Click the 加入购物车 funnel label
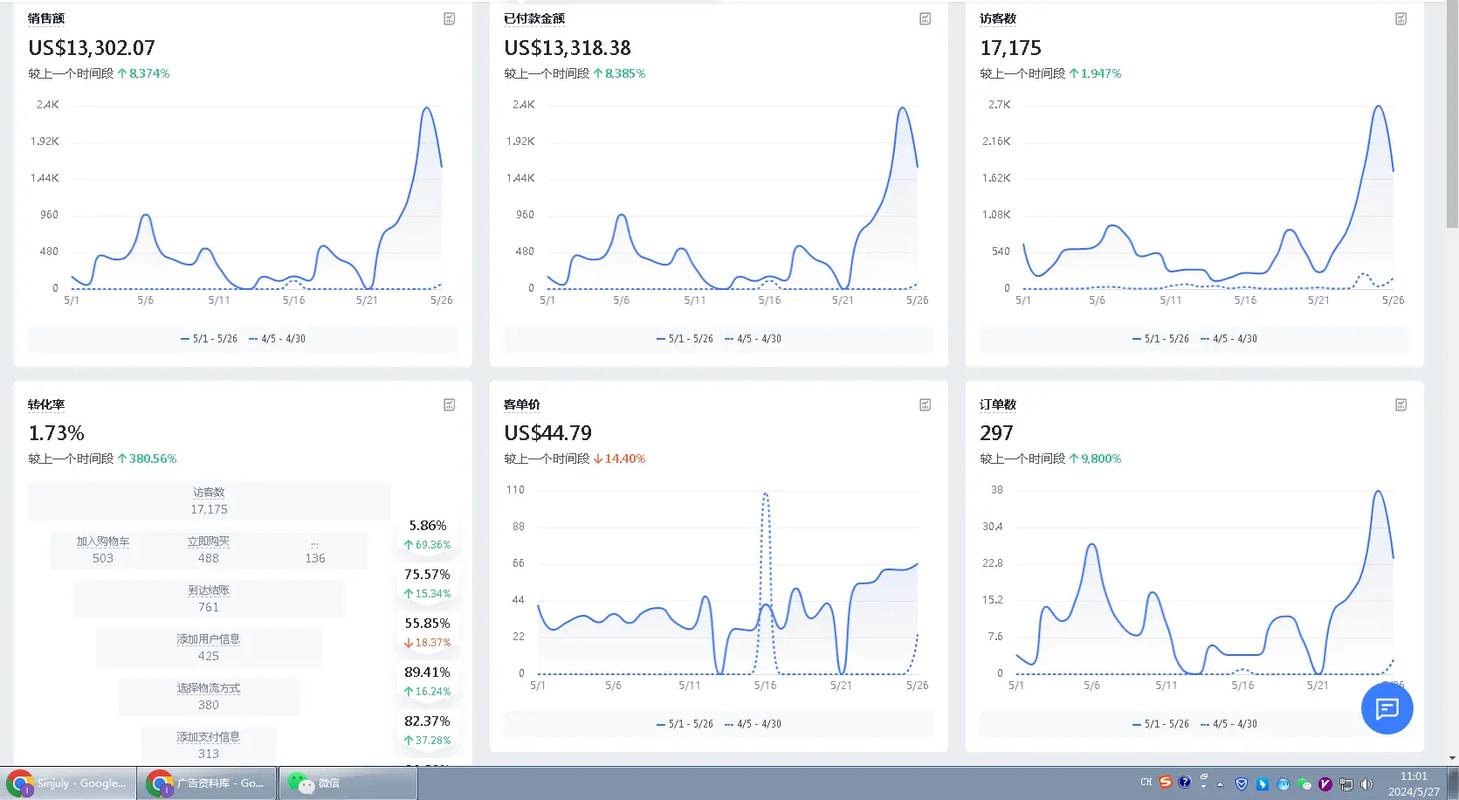The width and height of the screenshot is (1459, 800). coord(103,542)
